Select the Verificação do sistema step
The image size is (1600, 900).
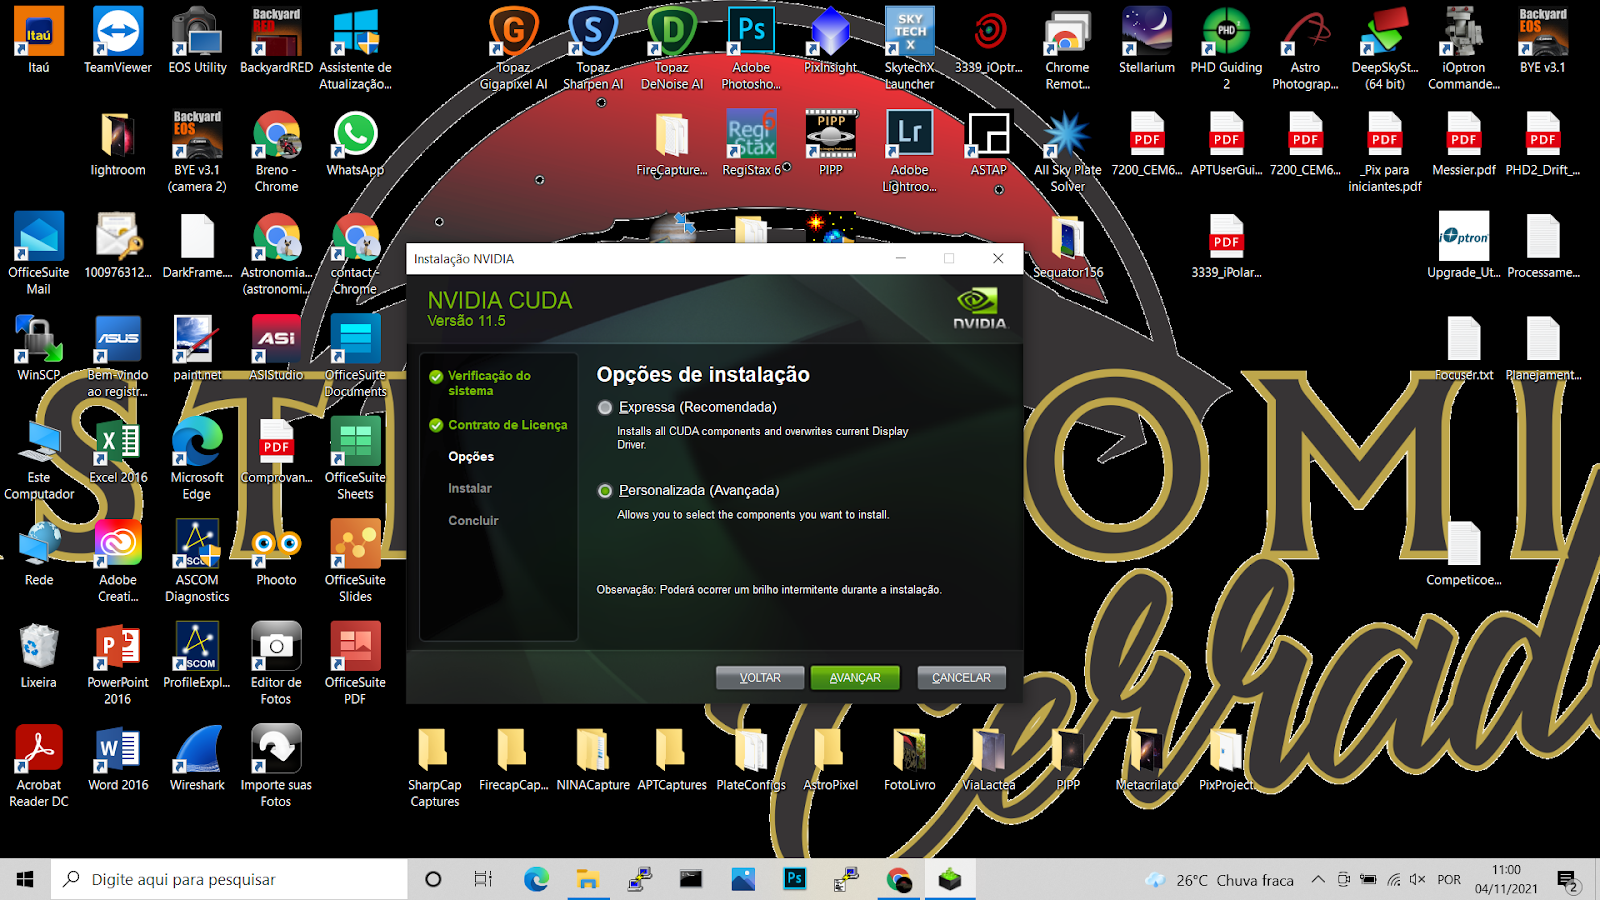click(489, 383)
